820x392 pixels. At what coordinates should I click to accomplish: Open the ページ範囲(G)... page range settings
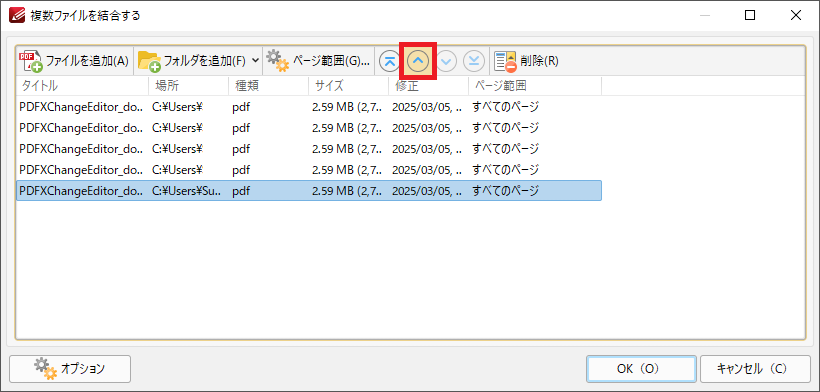point(318,61)
